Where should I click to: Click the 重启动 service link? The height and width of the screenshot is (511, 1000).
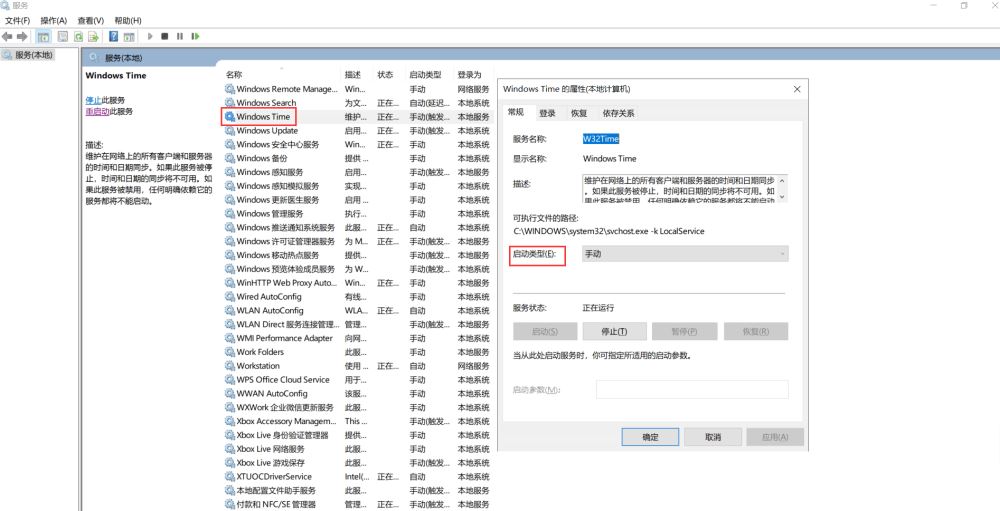point(97,111)
